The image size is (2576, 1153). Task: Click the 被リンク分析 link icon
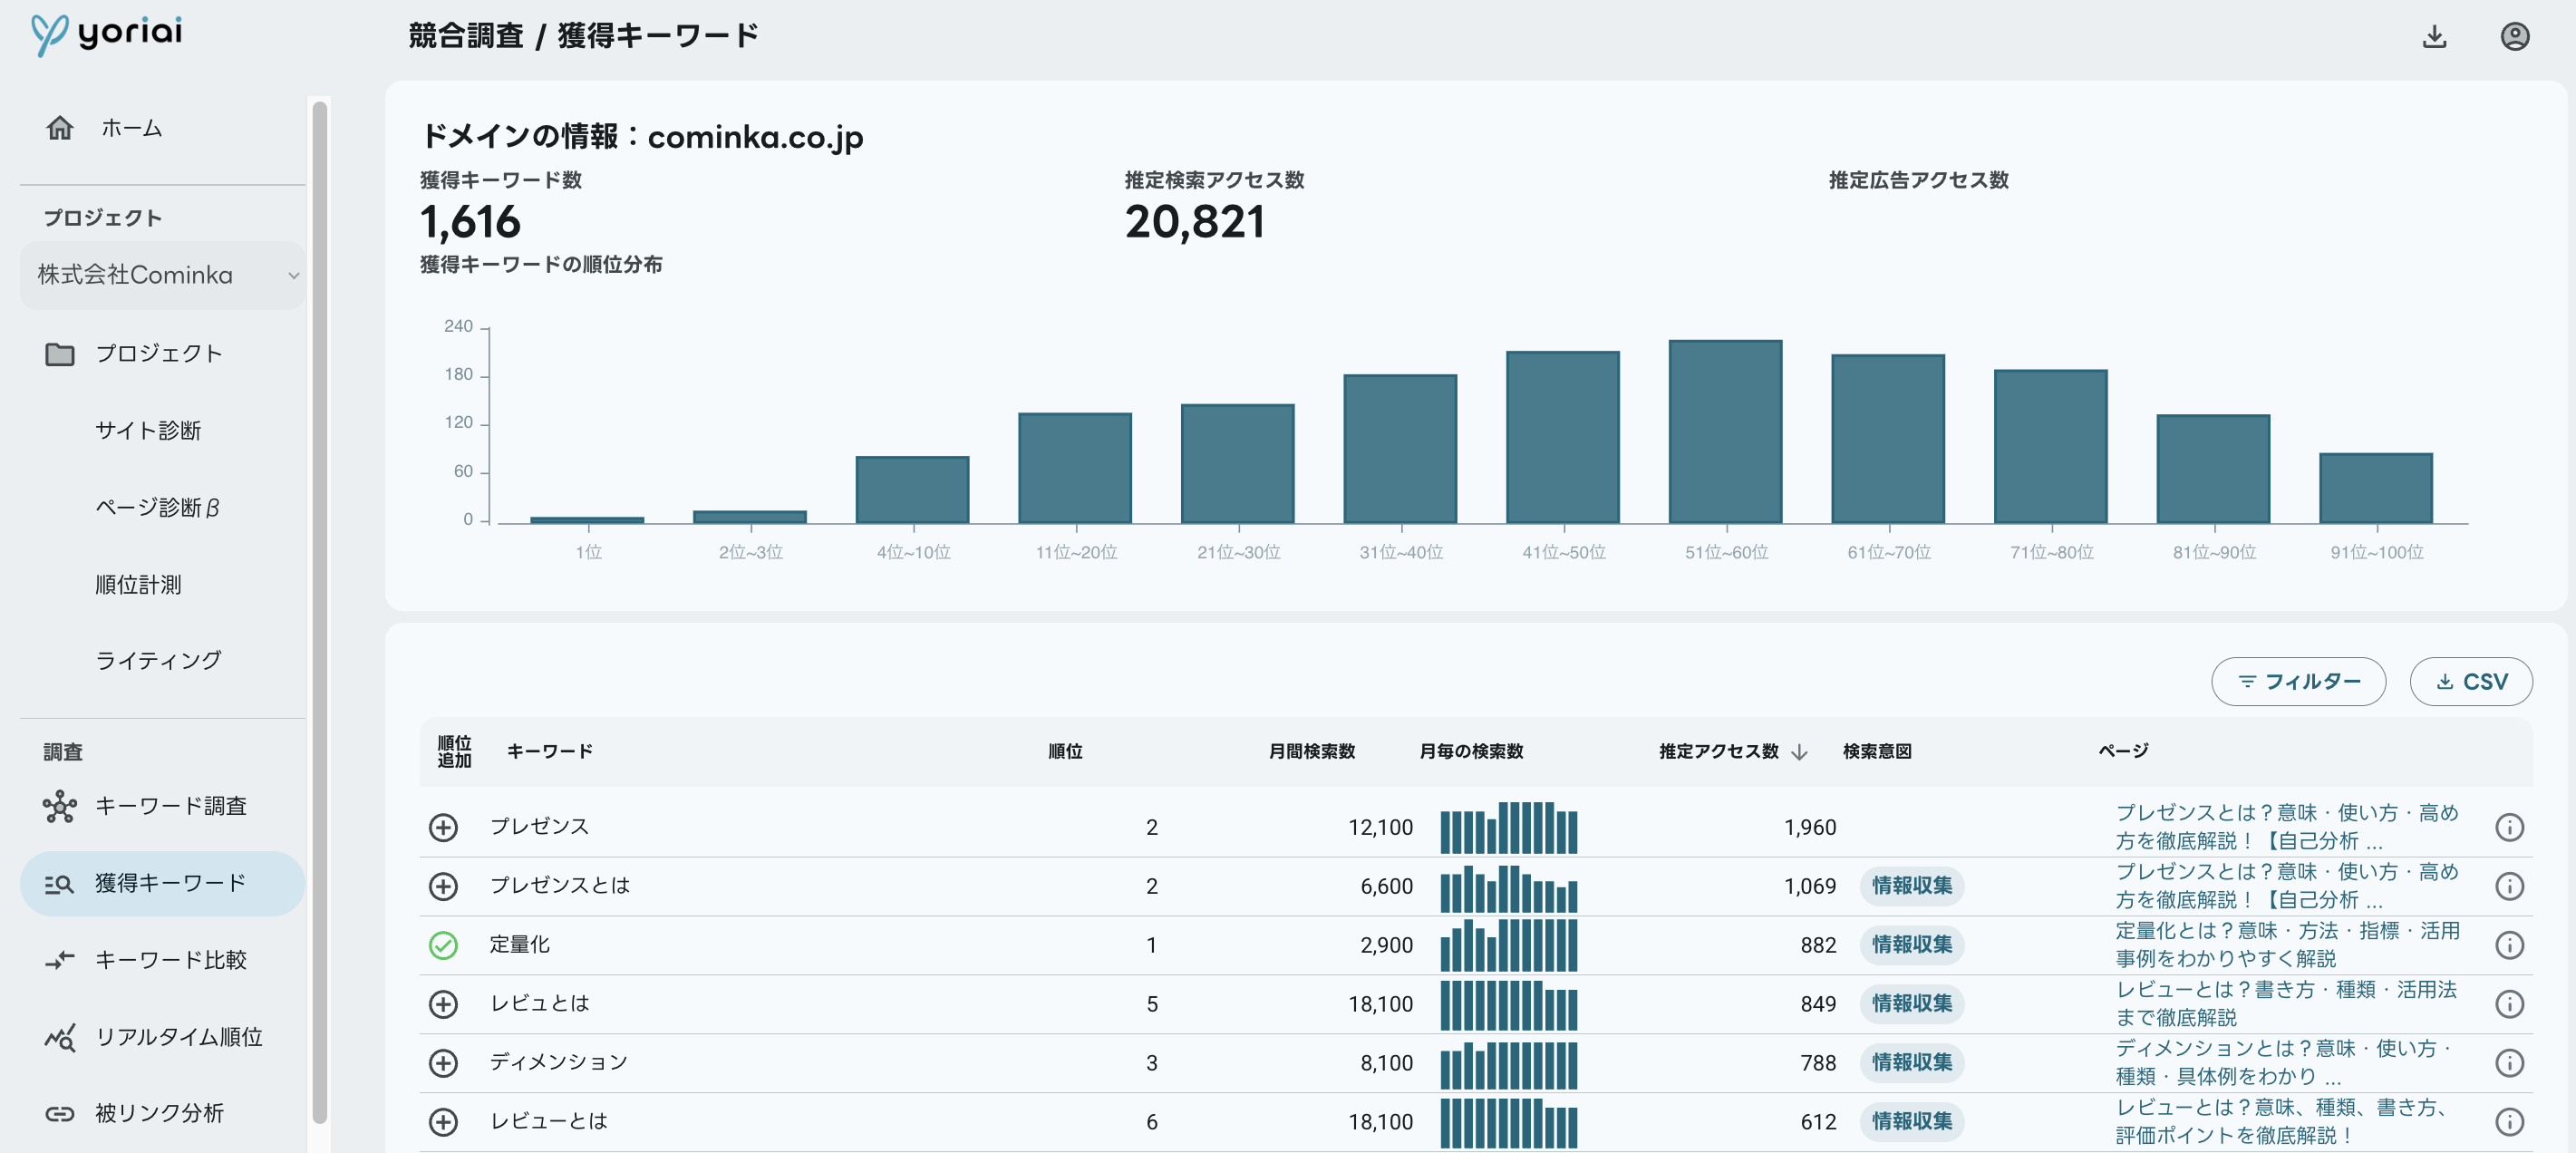click(60, 1114)
